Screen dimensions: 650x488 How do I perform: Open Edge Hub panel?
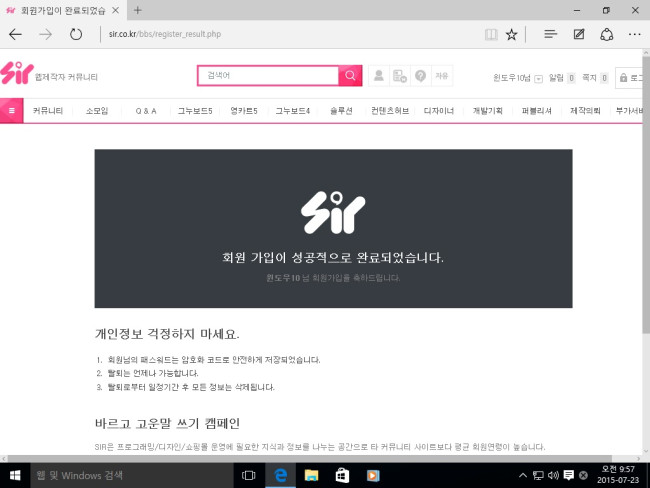pyautogui.click(x=550, y=34)
